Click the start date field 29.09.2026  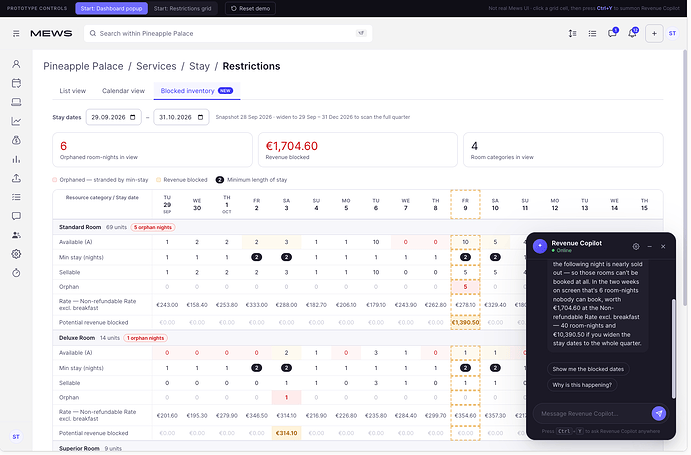click(x=114, y=117)
